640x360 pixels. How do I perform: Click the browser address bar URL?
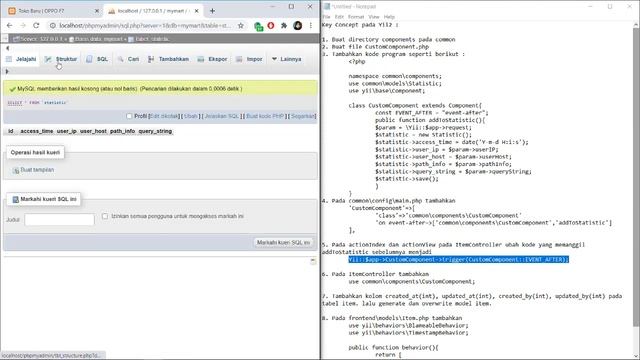click(144, 25)
